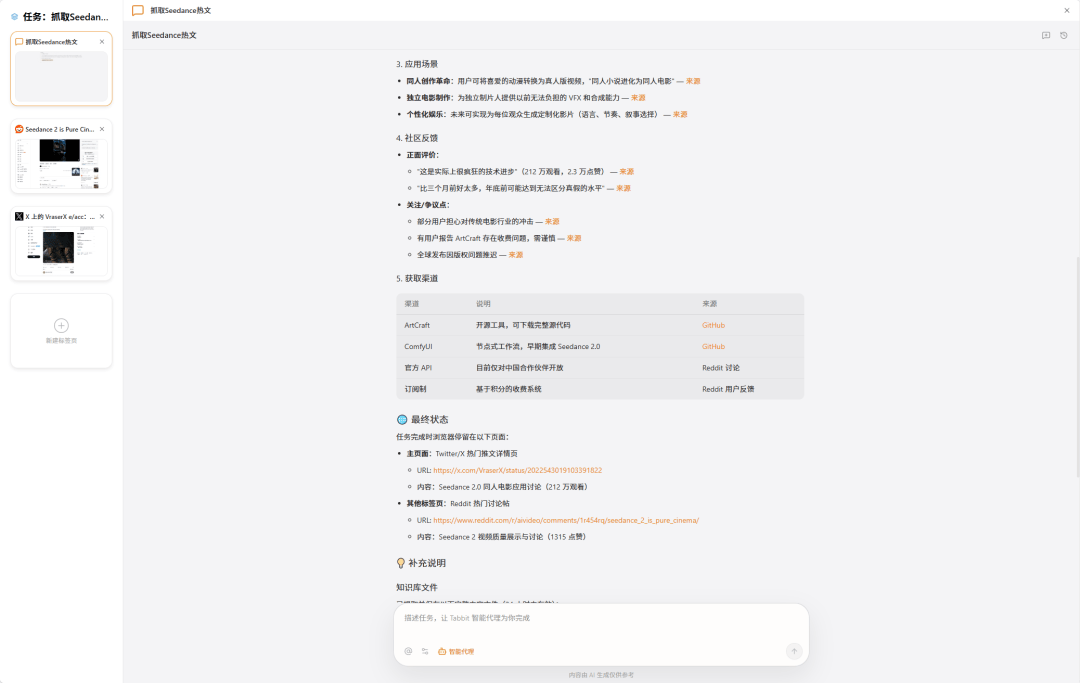Focus the 描述任务 message input field
This screenshot has width=1080, height=683.
coord(601,618)
